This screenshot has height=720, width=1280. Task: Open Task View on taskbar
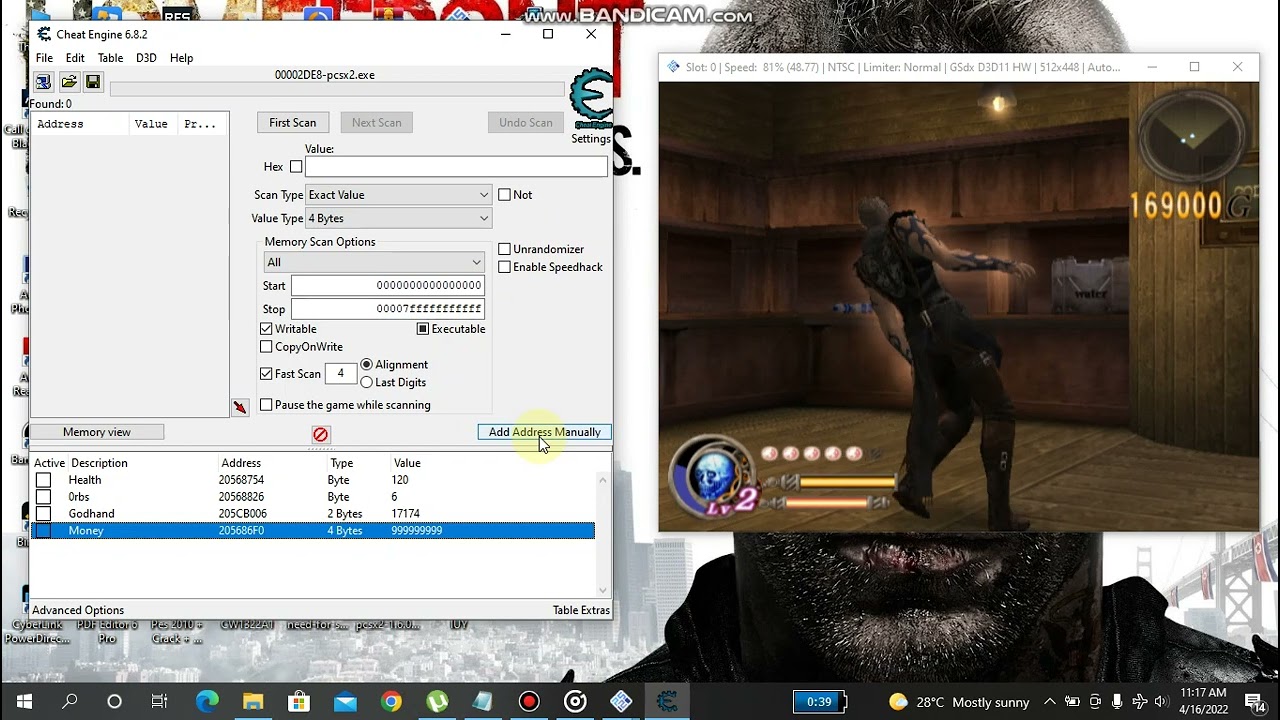click(159, 701)
